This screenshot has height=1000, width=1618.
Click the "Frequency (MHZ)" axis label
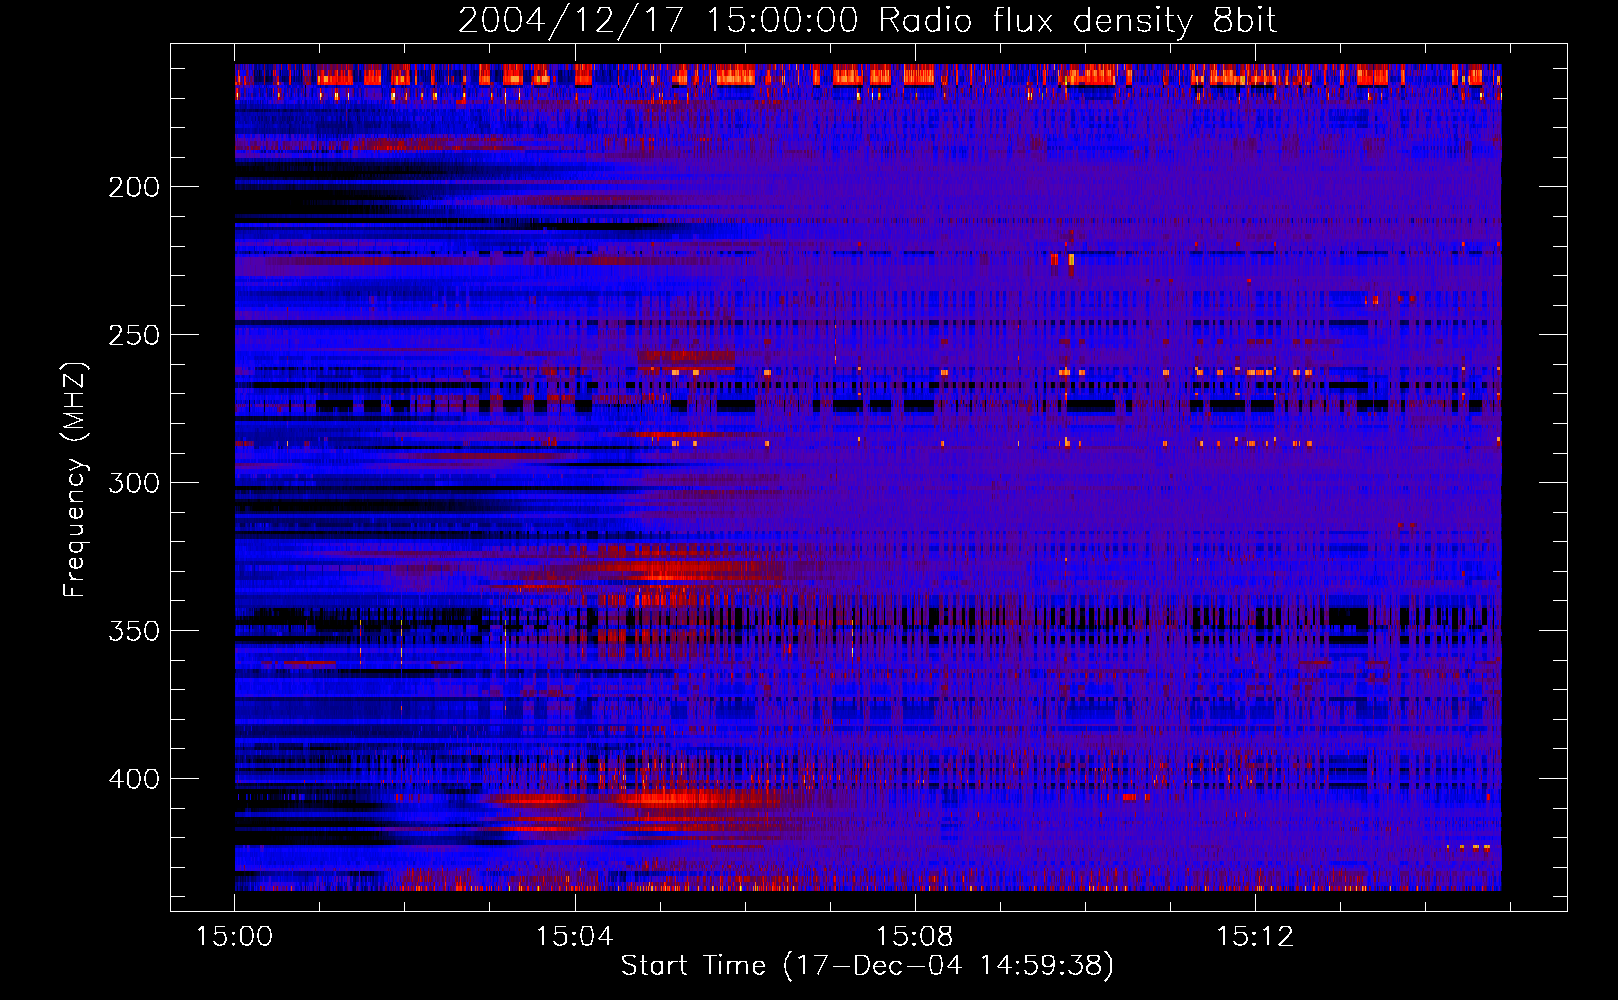coord(75,479)
